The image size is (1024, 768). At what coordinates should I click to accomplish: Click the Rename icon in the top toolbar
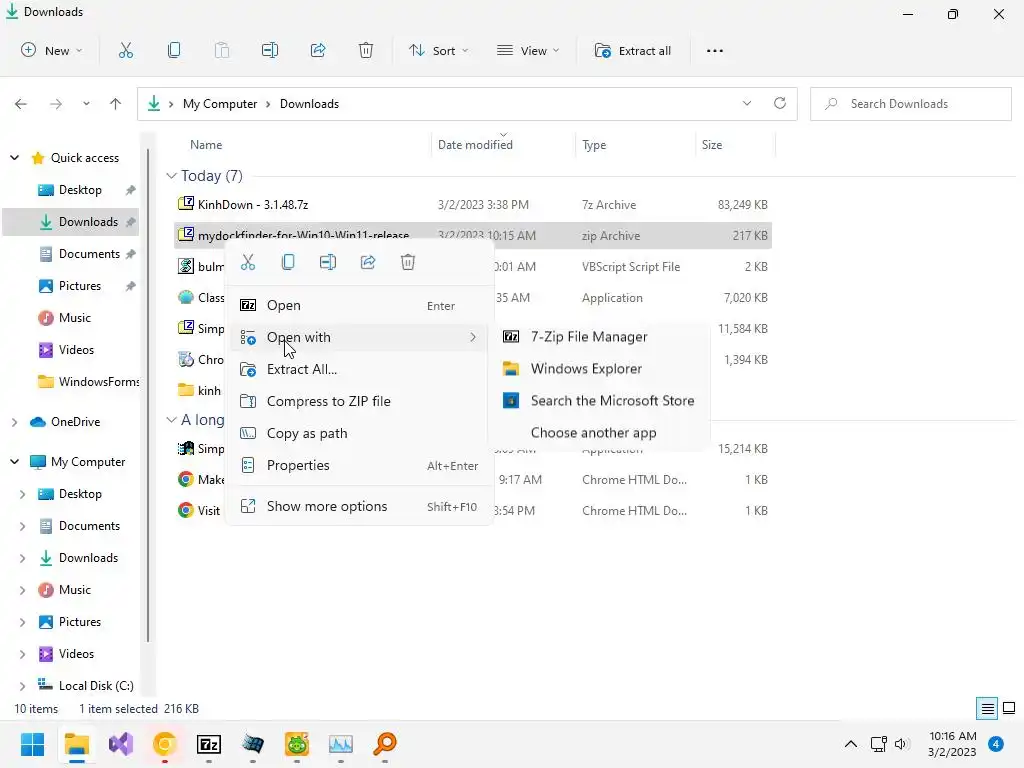click(270, 50)
